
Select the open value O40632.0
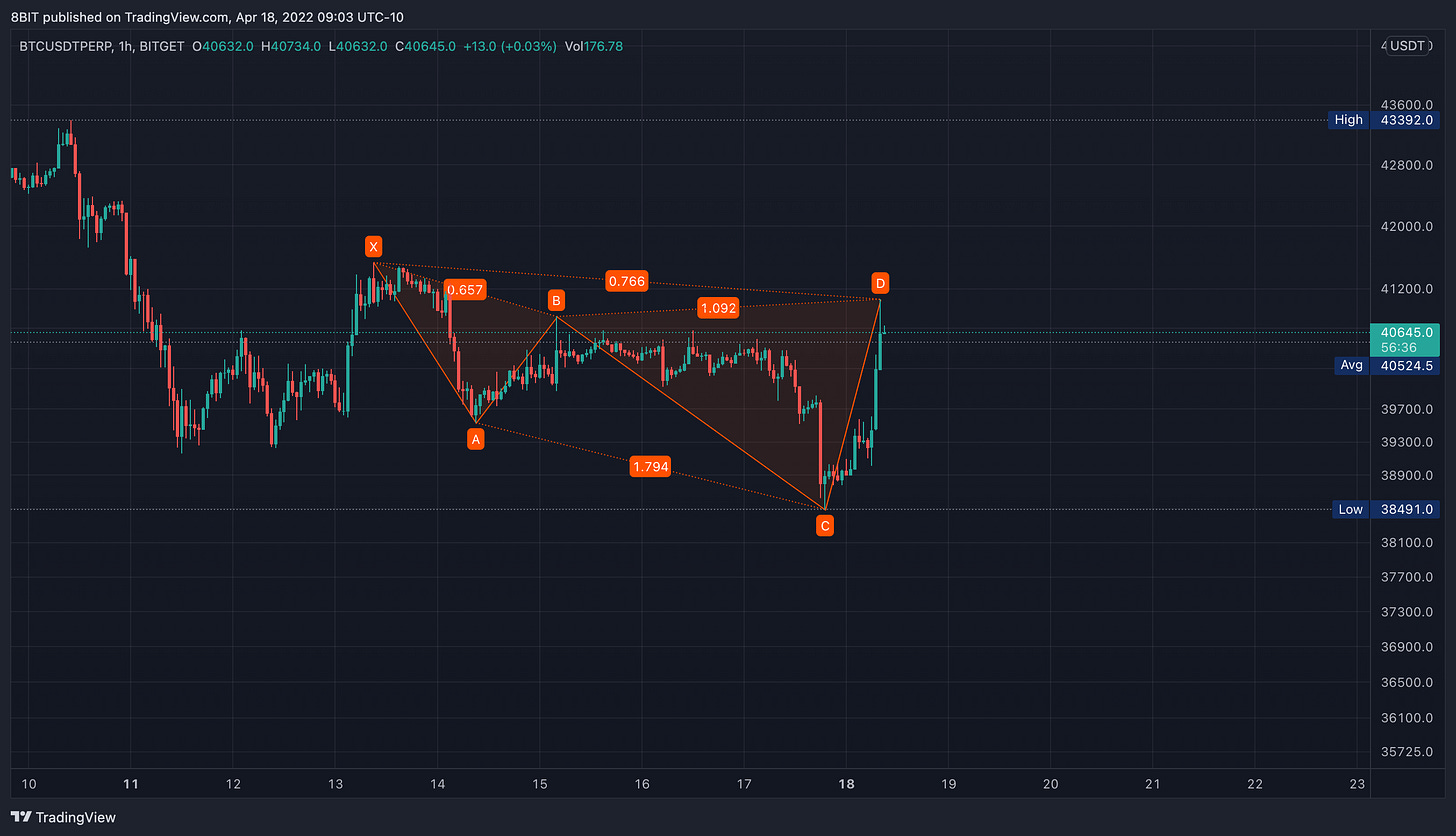pos(221,46)
